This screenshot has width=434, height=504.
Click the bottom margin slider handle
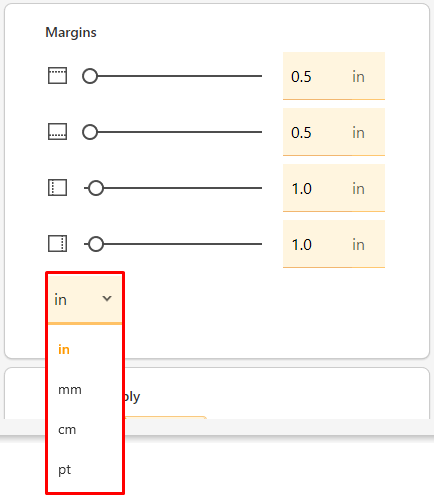tap(90, 132)
